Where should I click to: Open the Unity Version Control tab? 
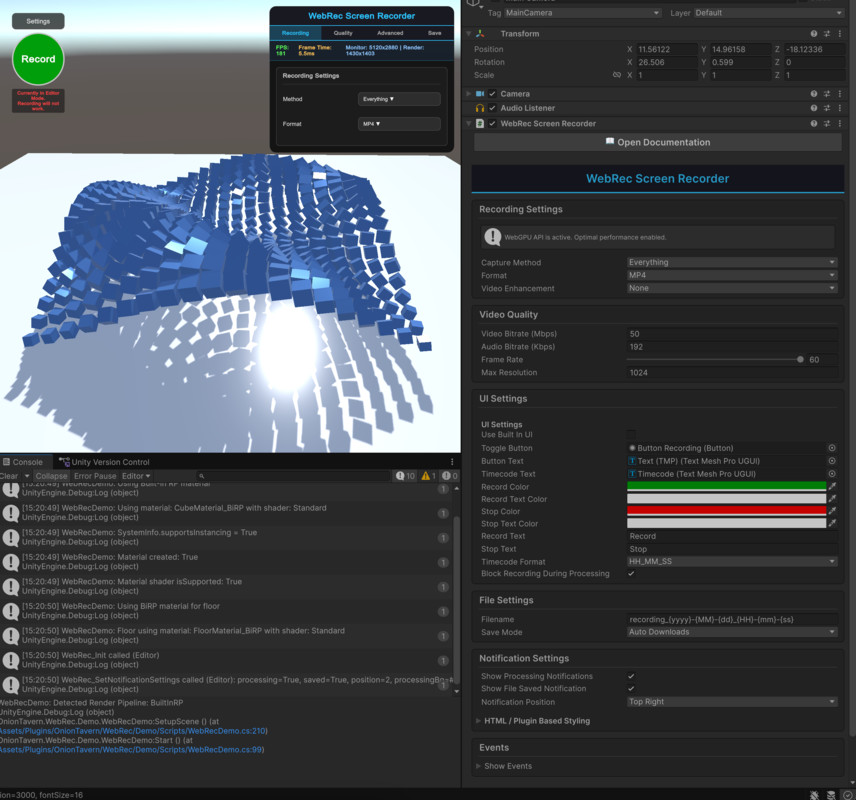pyautogui.click(x=110, y=461)
